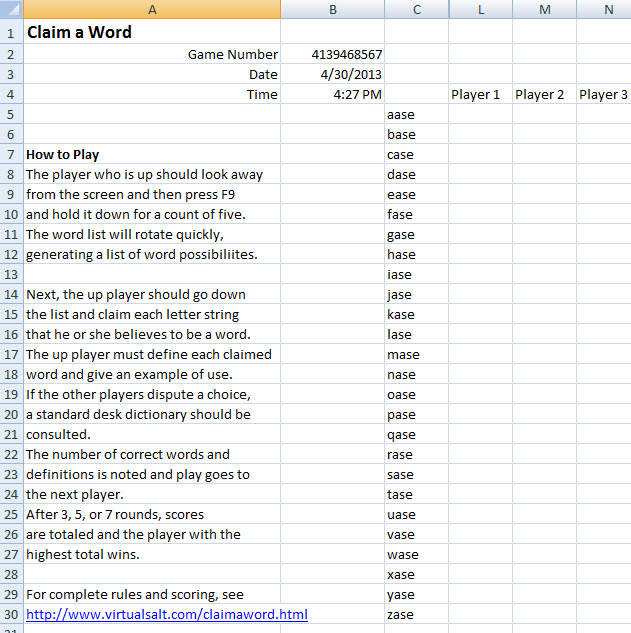Open the virtualsalt.com claimaword hyperlink
631x633 pixels.
167,614
